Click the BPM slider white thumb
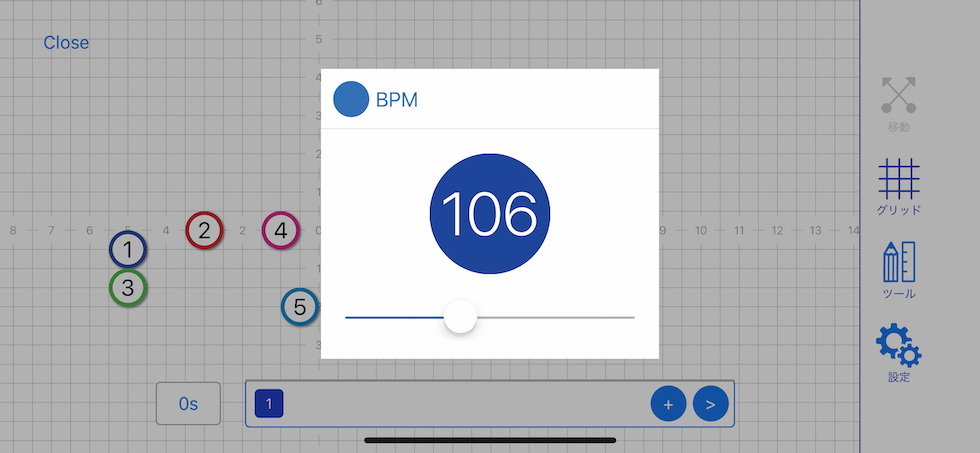 click(x=460, y=317)
